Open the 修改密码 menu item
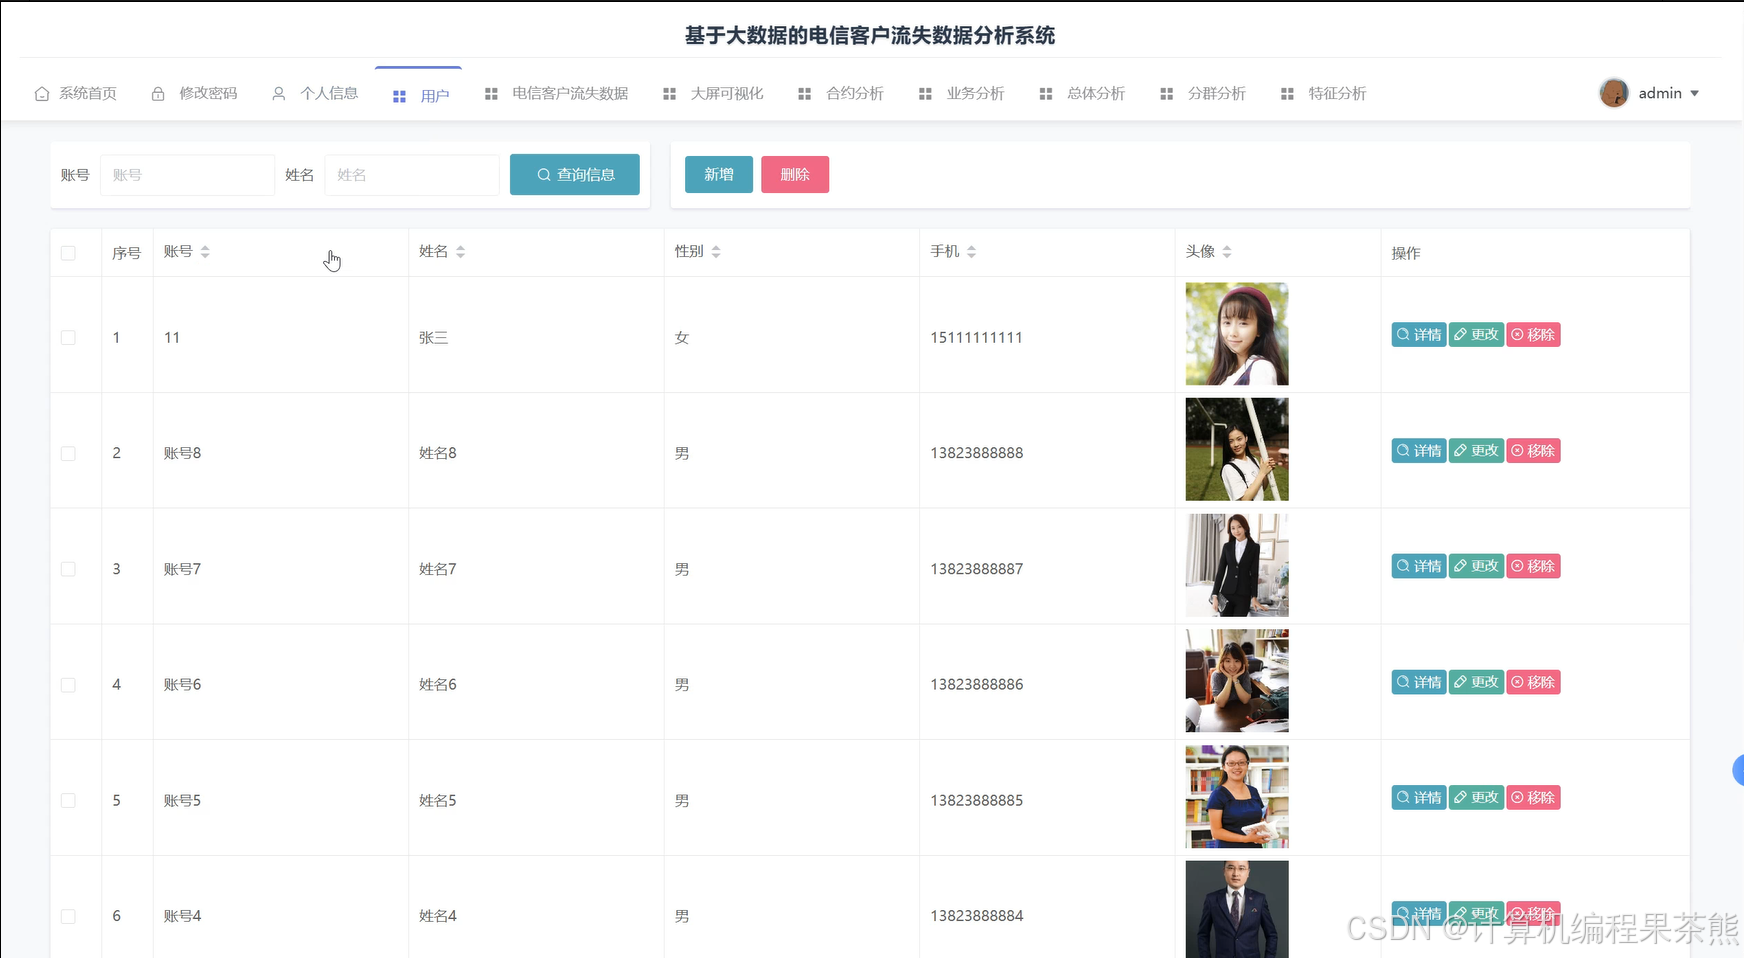This screenshot has width=1744, height=958. pos(195,93)
